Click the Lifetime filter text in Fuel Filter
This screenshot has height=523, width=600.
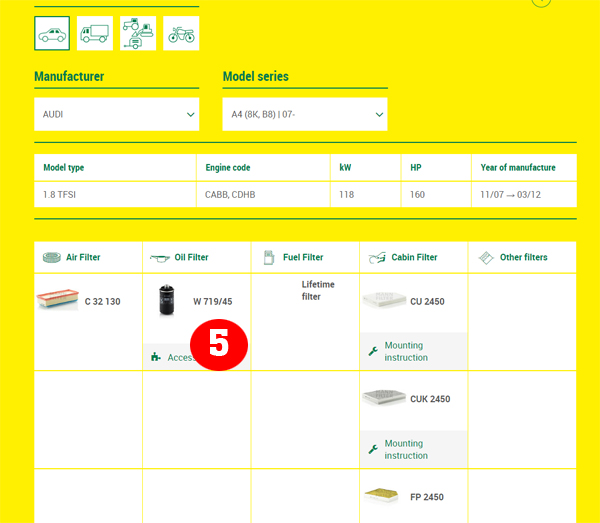[318, 290]
